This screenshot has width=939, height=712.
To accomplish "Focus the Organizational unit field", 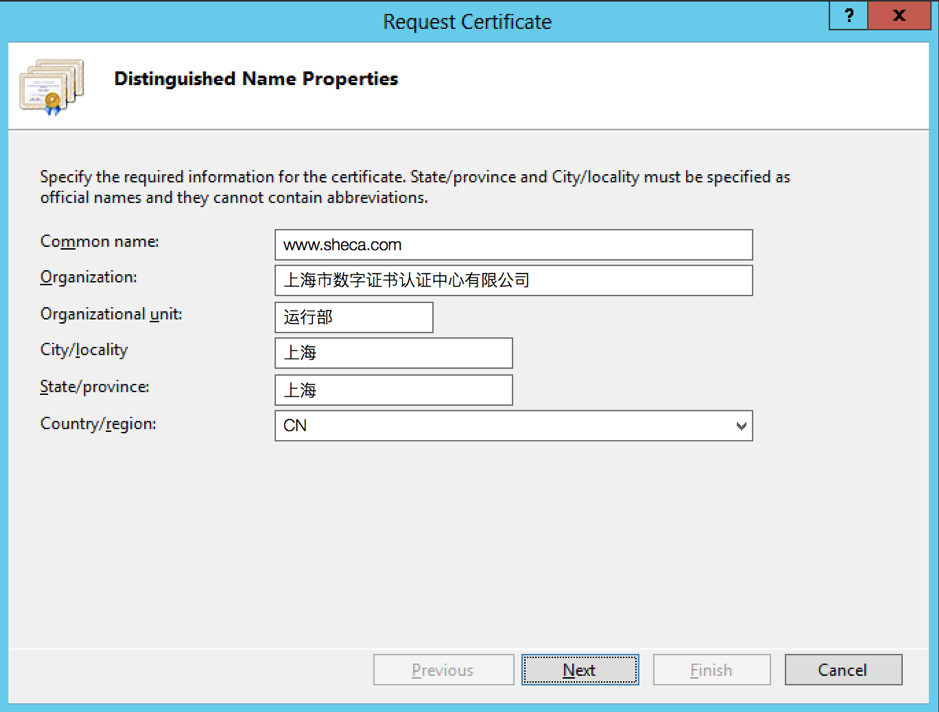I will (x=354, y=317).
